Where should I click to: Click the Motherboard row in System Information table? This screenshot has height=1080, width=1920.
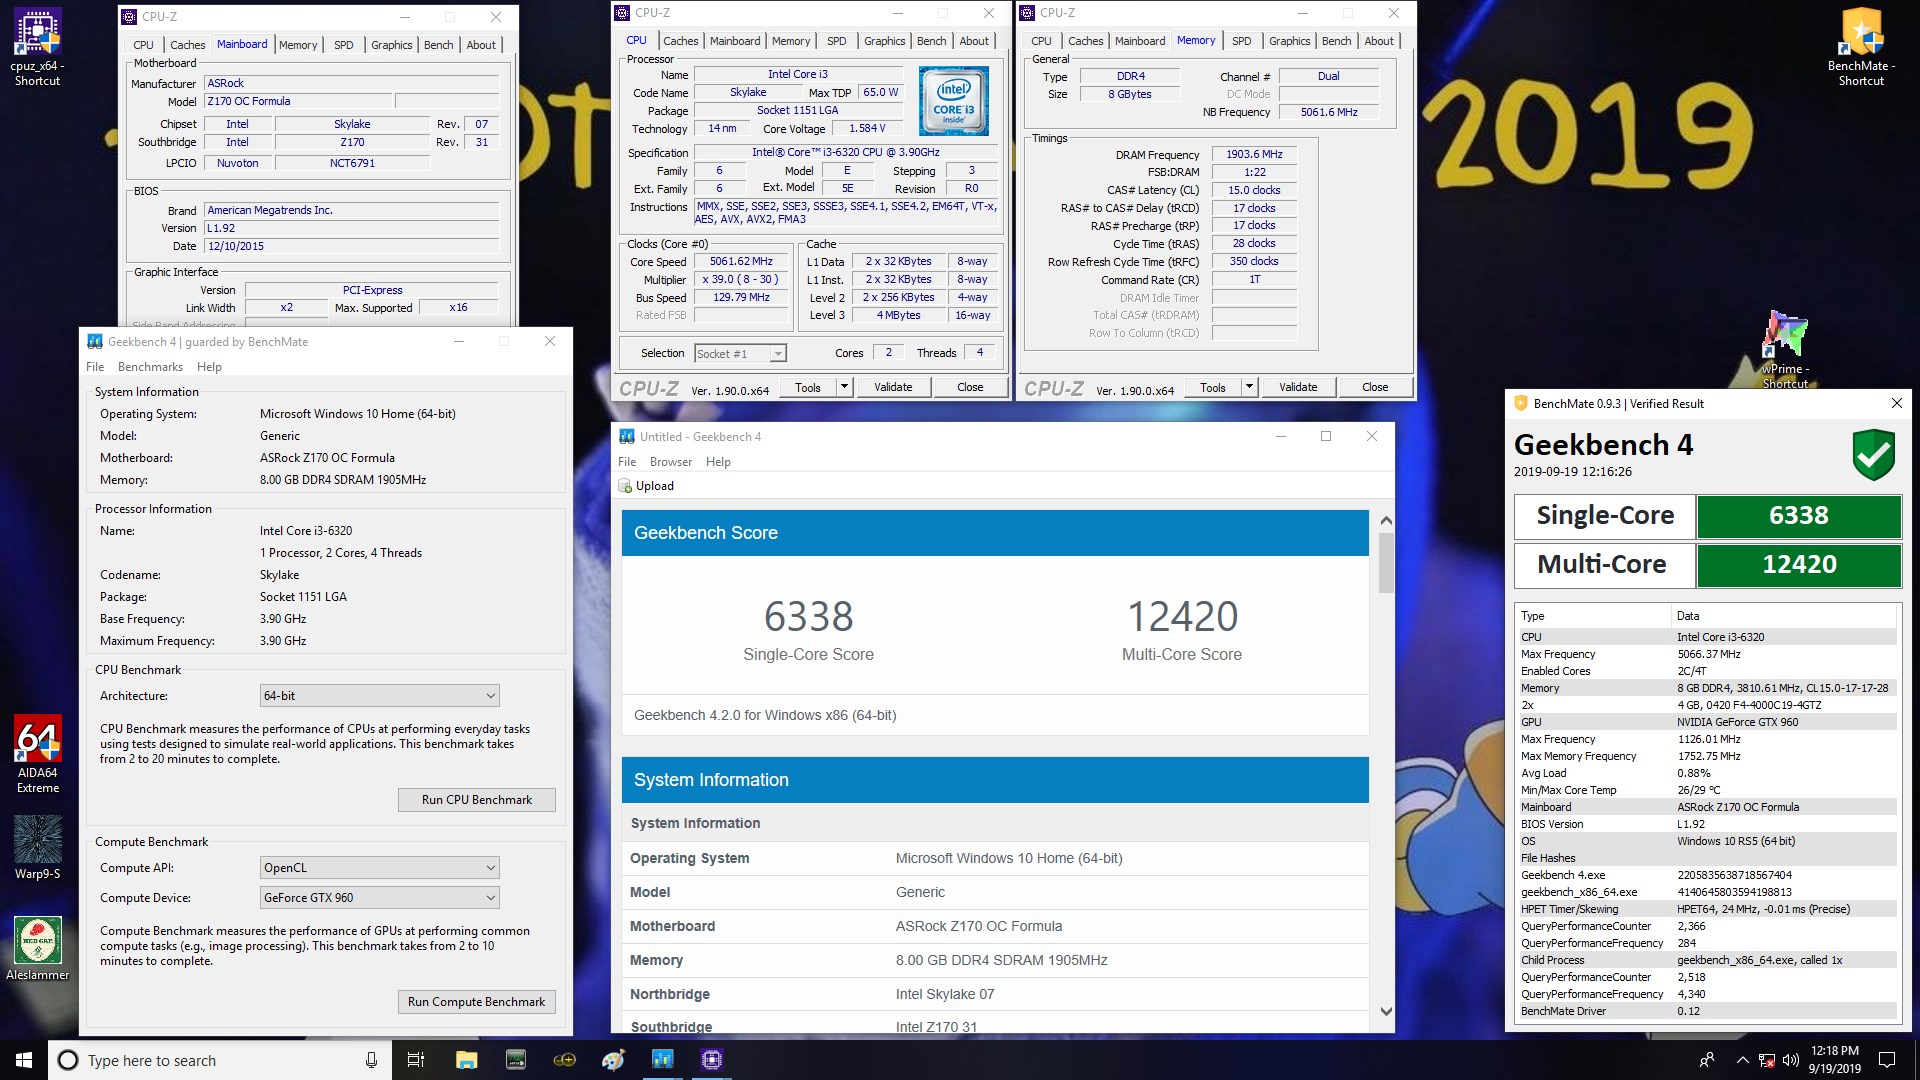[995, 926]
